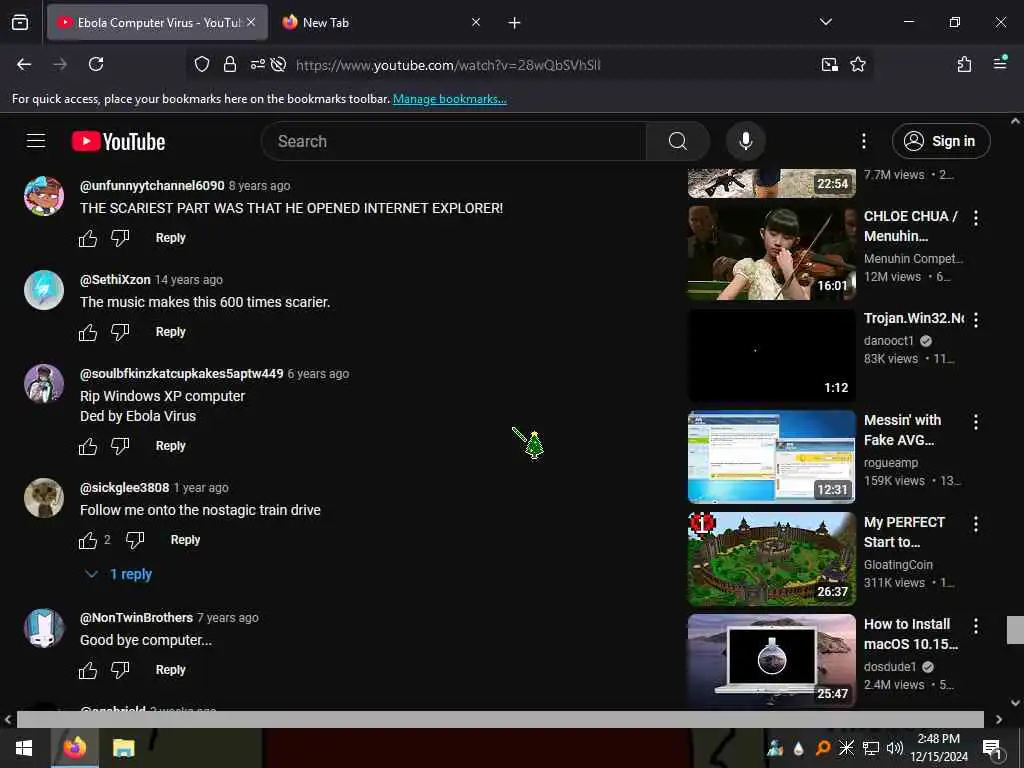Screen dimensions: 1024x768
Task: Like the comment by @unfunnyytchannel6090
Action: (x=88, y=238)
